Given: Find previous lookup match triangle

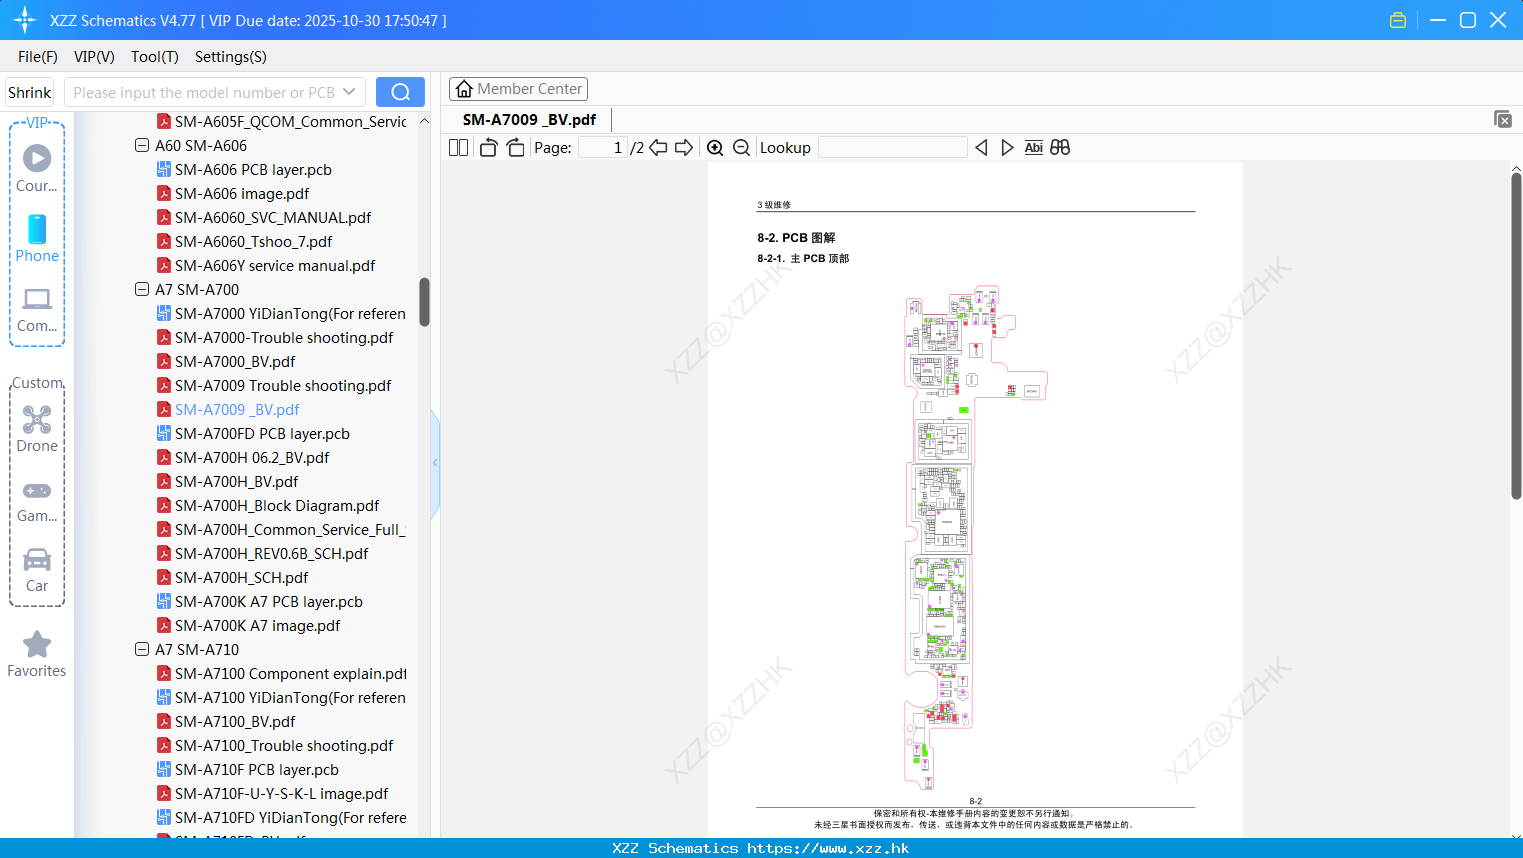Looking at the screenshot, I should (x=981, y=147).
